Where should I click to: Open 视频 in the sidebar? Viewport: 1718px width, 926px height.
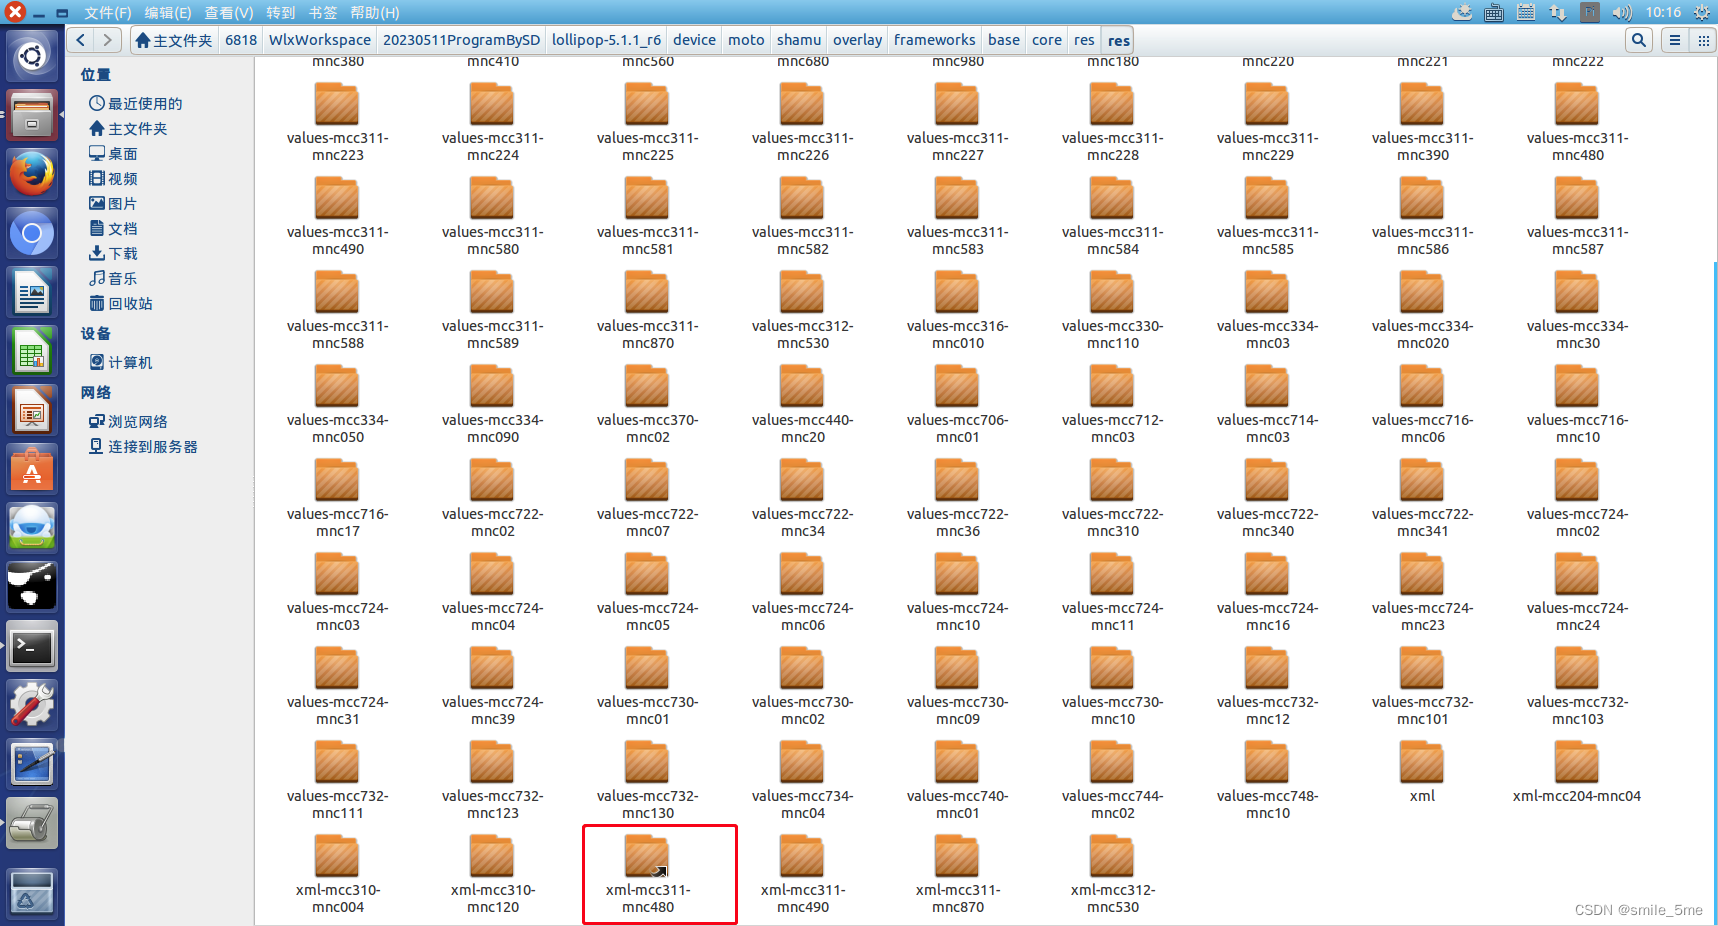point(113,178)
